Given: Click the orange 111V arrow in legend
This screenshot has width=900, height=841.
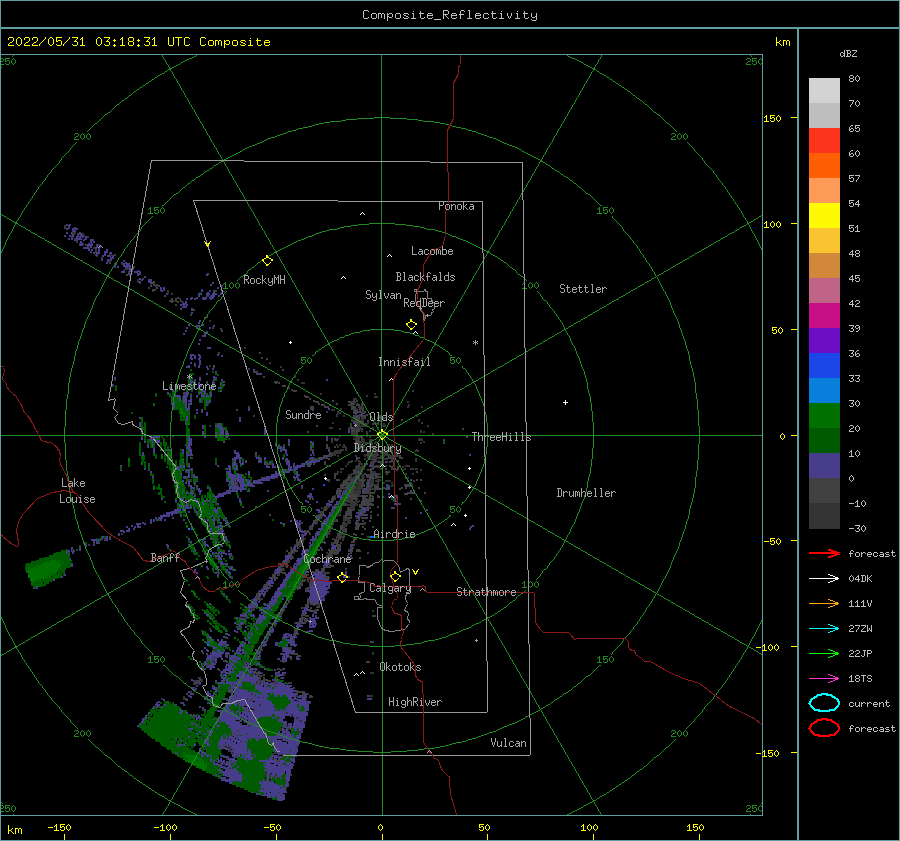Looking at the screenshot, I should pos(824,603).
